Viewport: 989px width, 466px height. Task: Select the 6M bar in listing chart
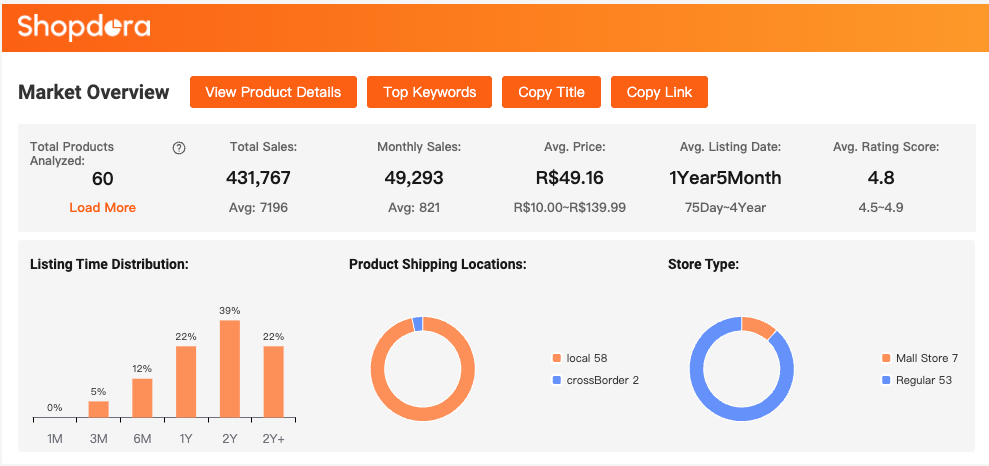142,397
